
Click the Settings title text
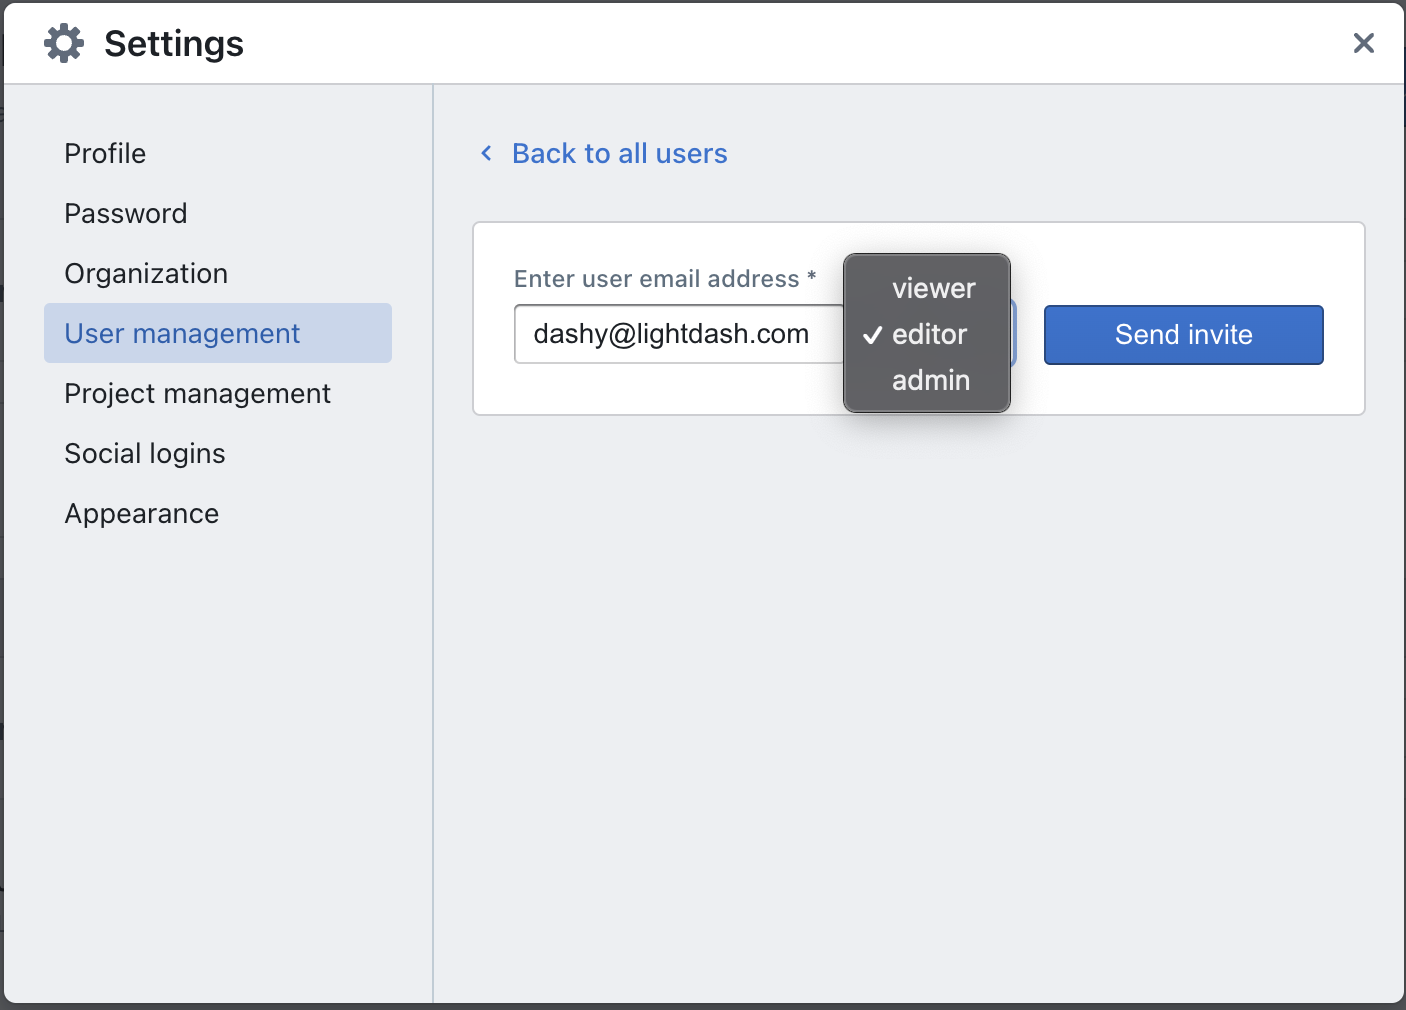coord(174,44)
